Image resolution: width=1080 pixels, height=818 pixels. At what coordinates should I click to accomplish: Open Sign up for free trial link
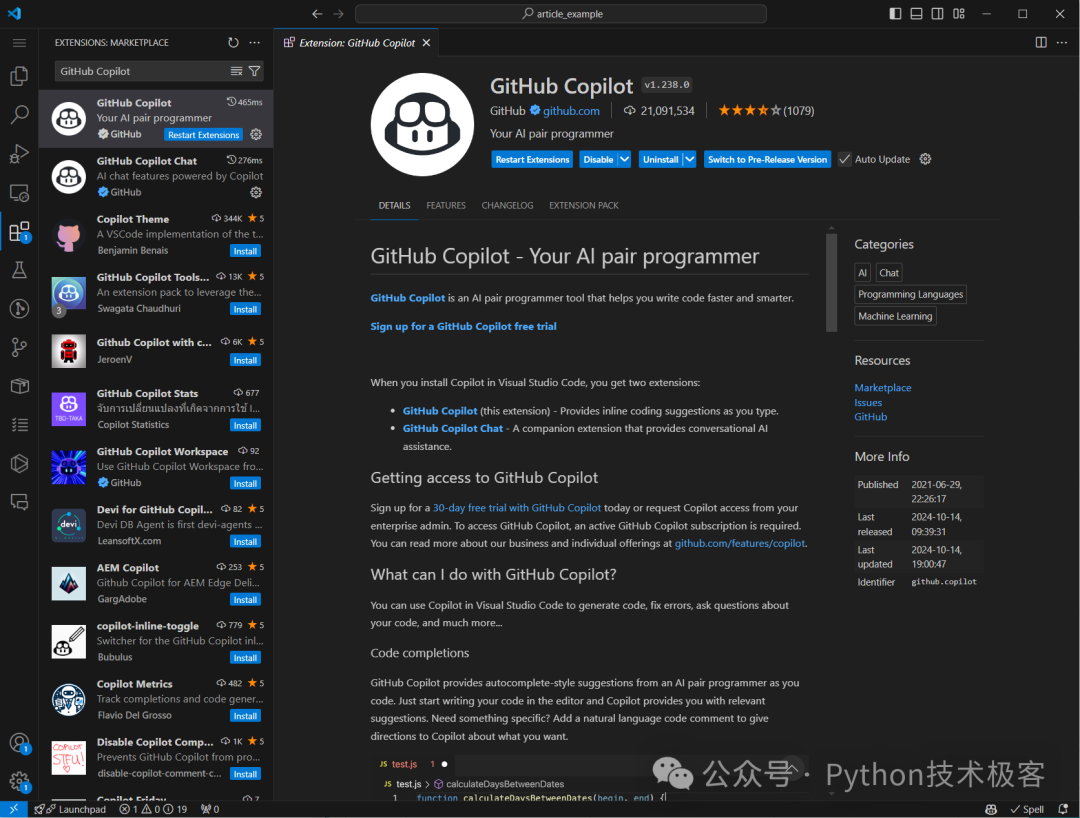tap(464, 326)
